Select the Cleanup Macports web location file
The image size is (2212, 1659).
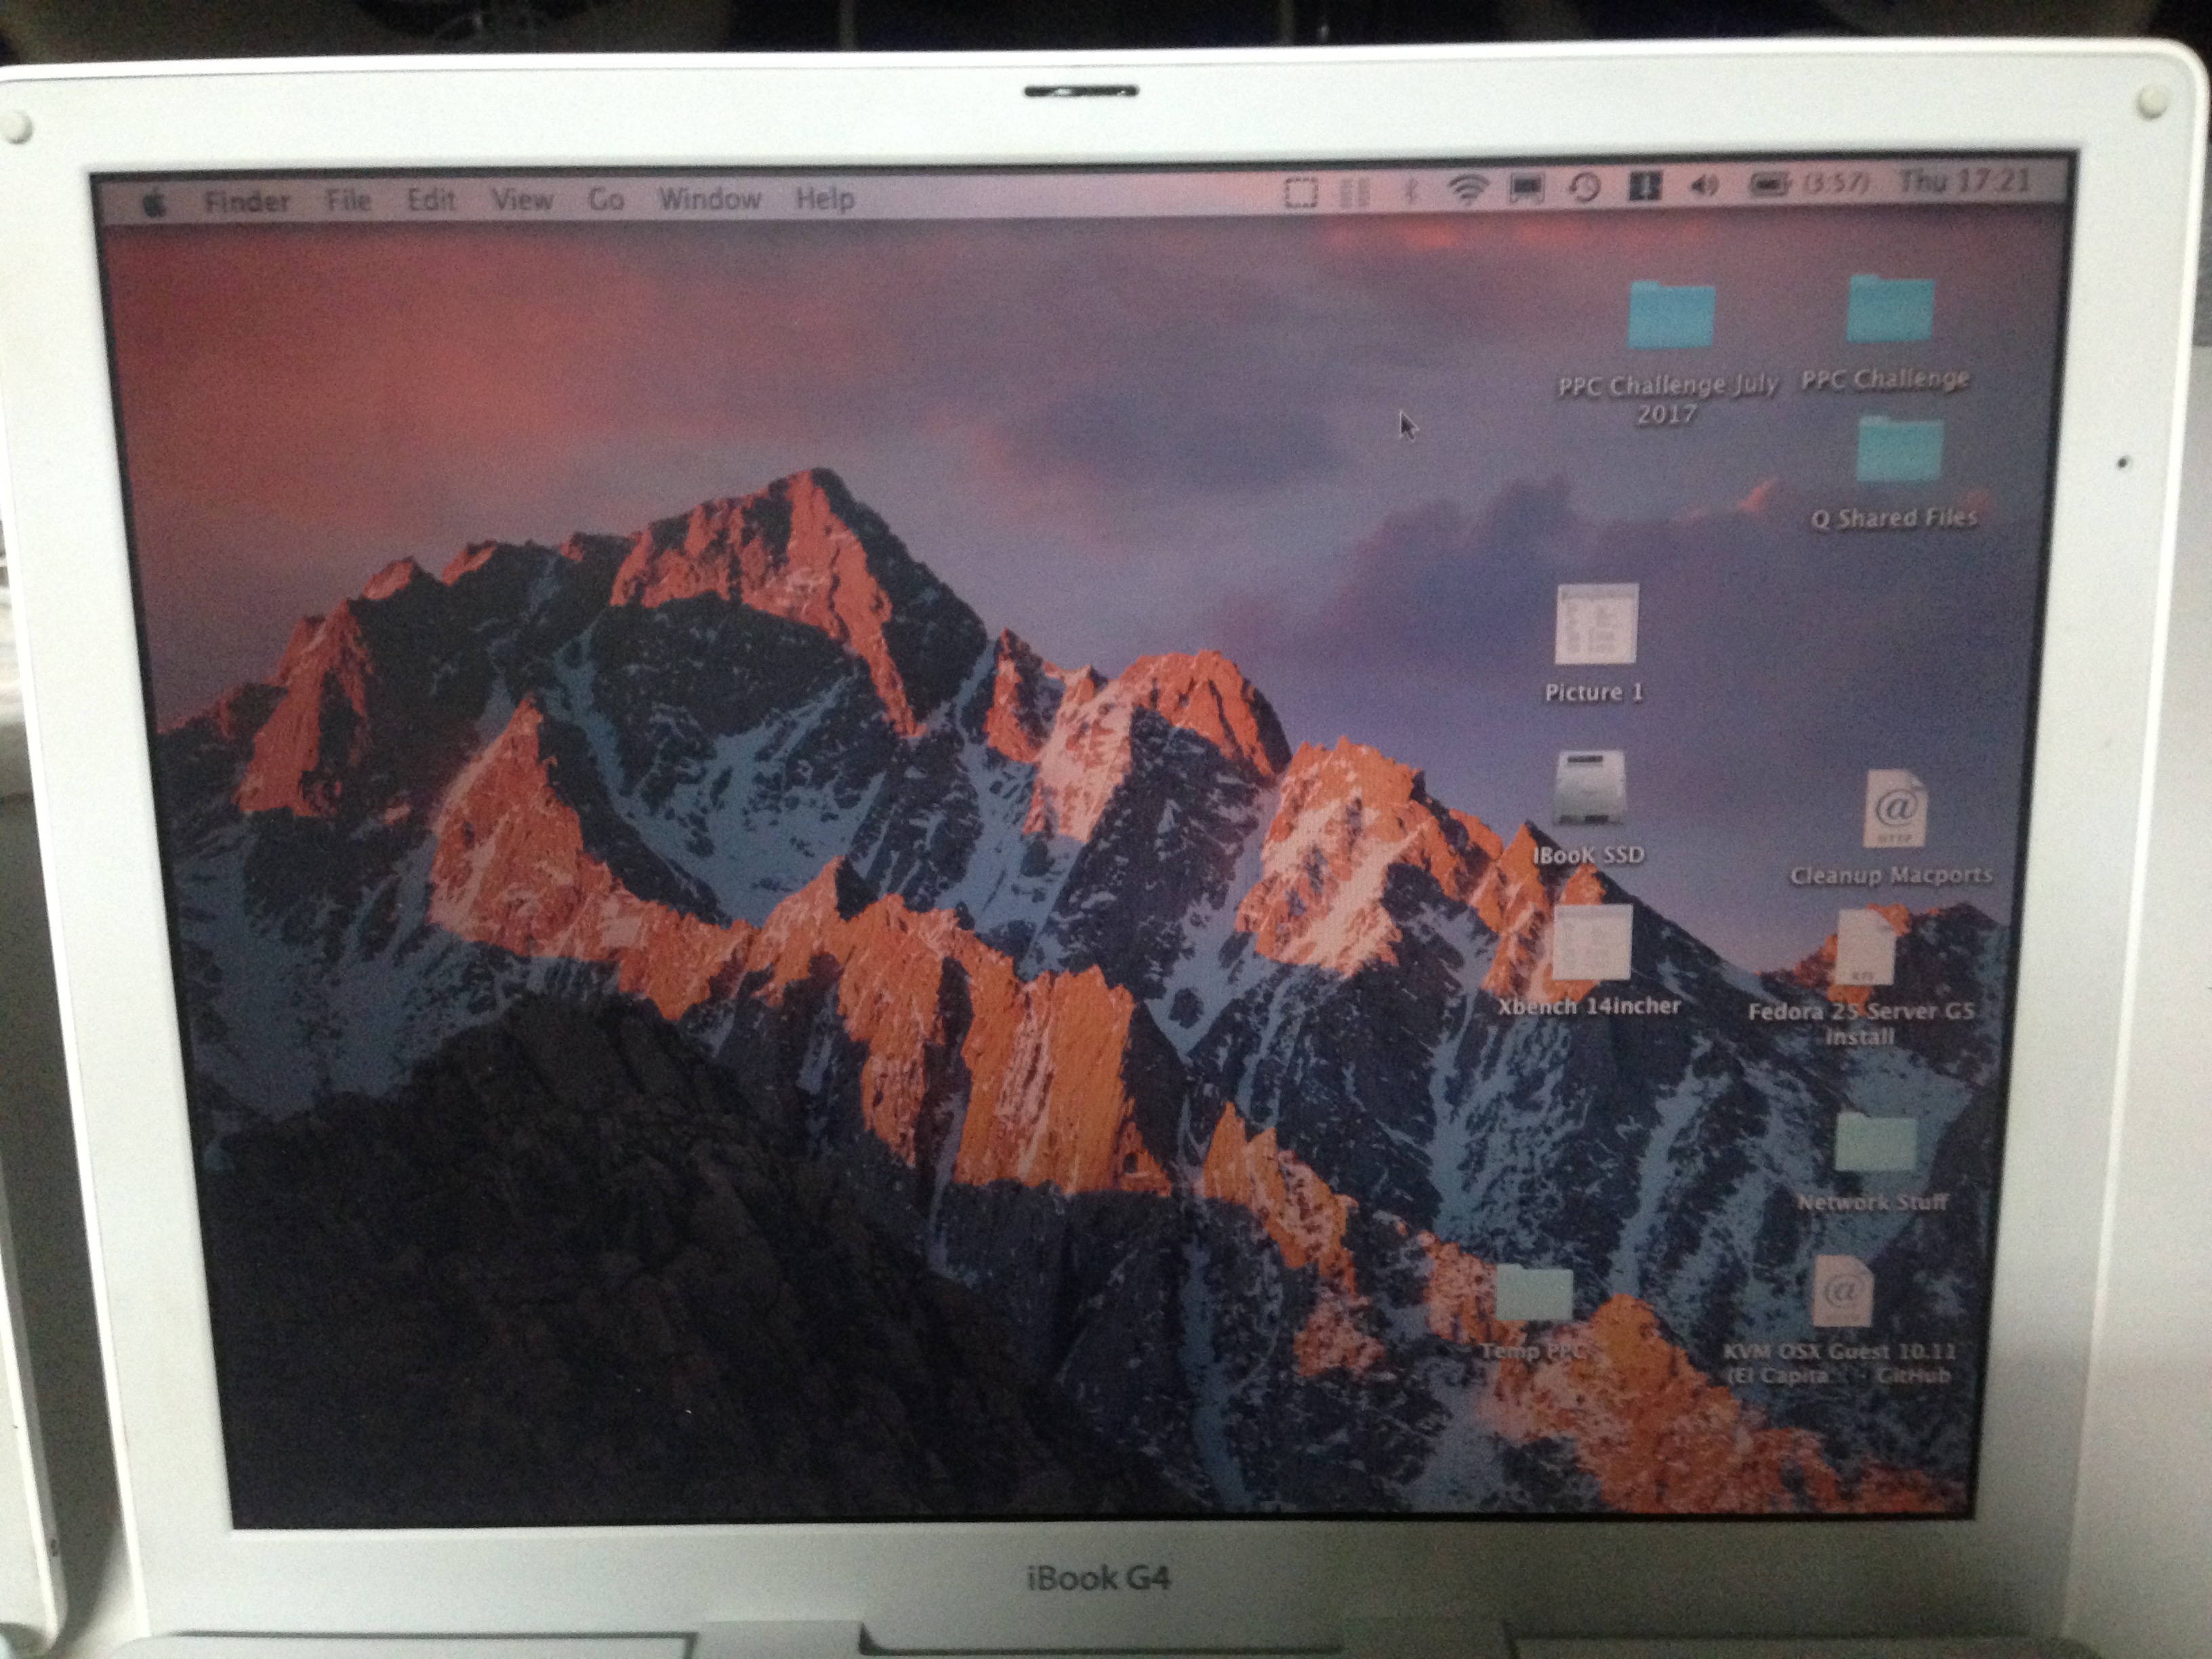(1894, 809)
